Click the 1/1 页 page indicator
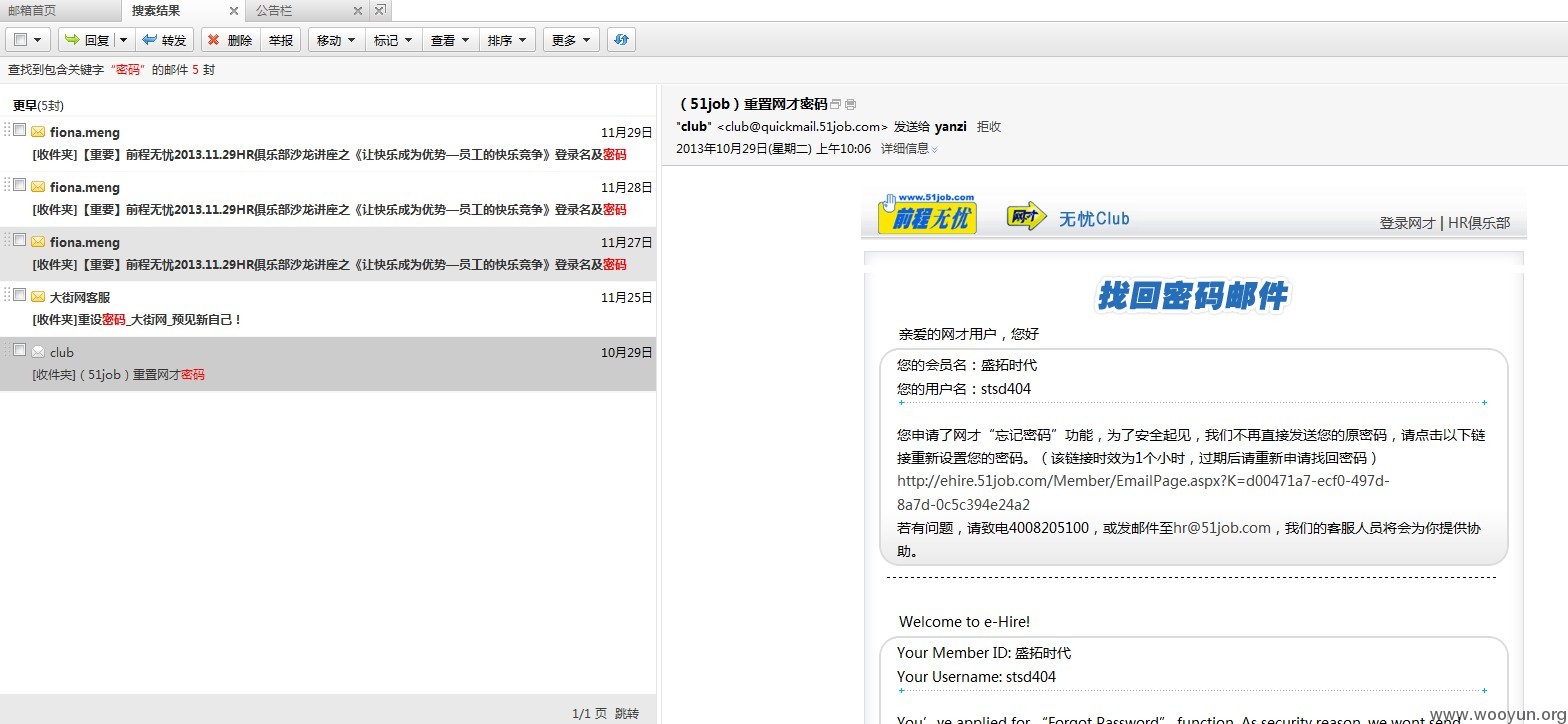The image size is (1568, 724). click(x=589, y=714)
